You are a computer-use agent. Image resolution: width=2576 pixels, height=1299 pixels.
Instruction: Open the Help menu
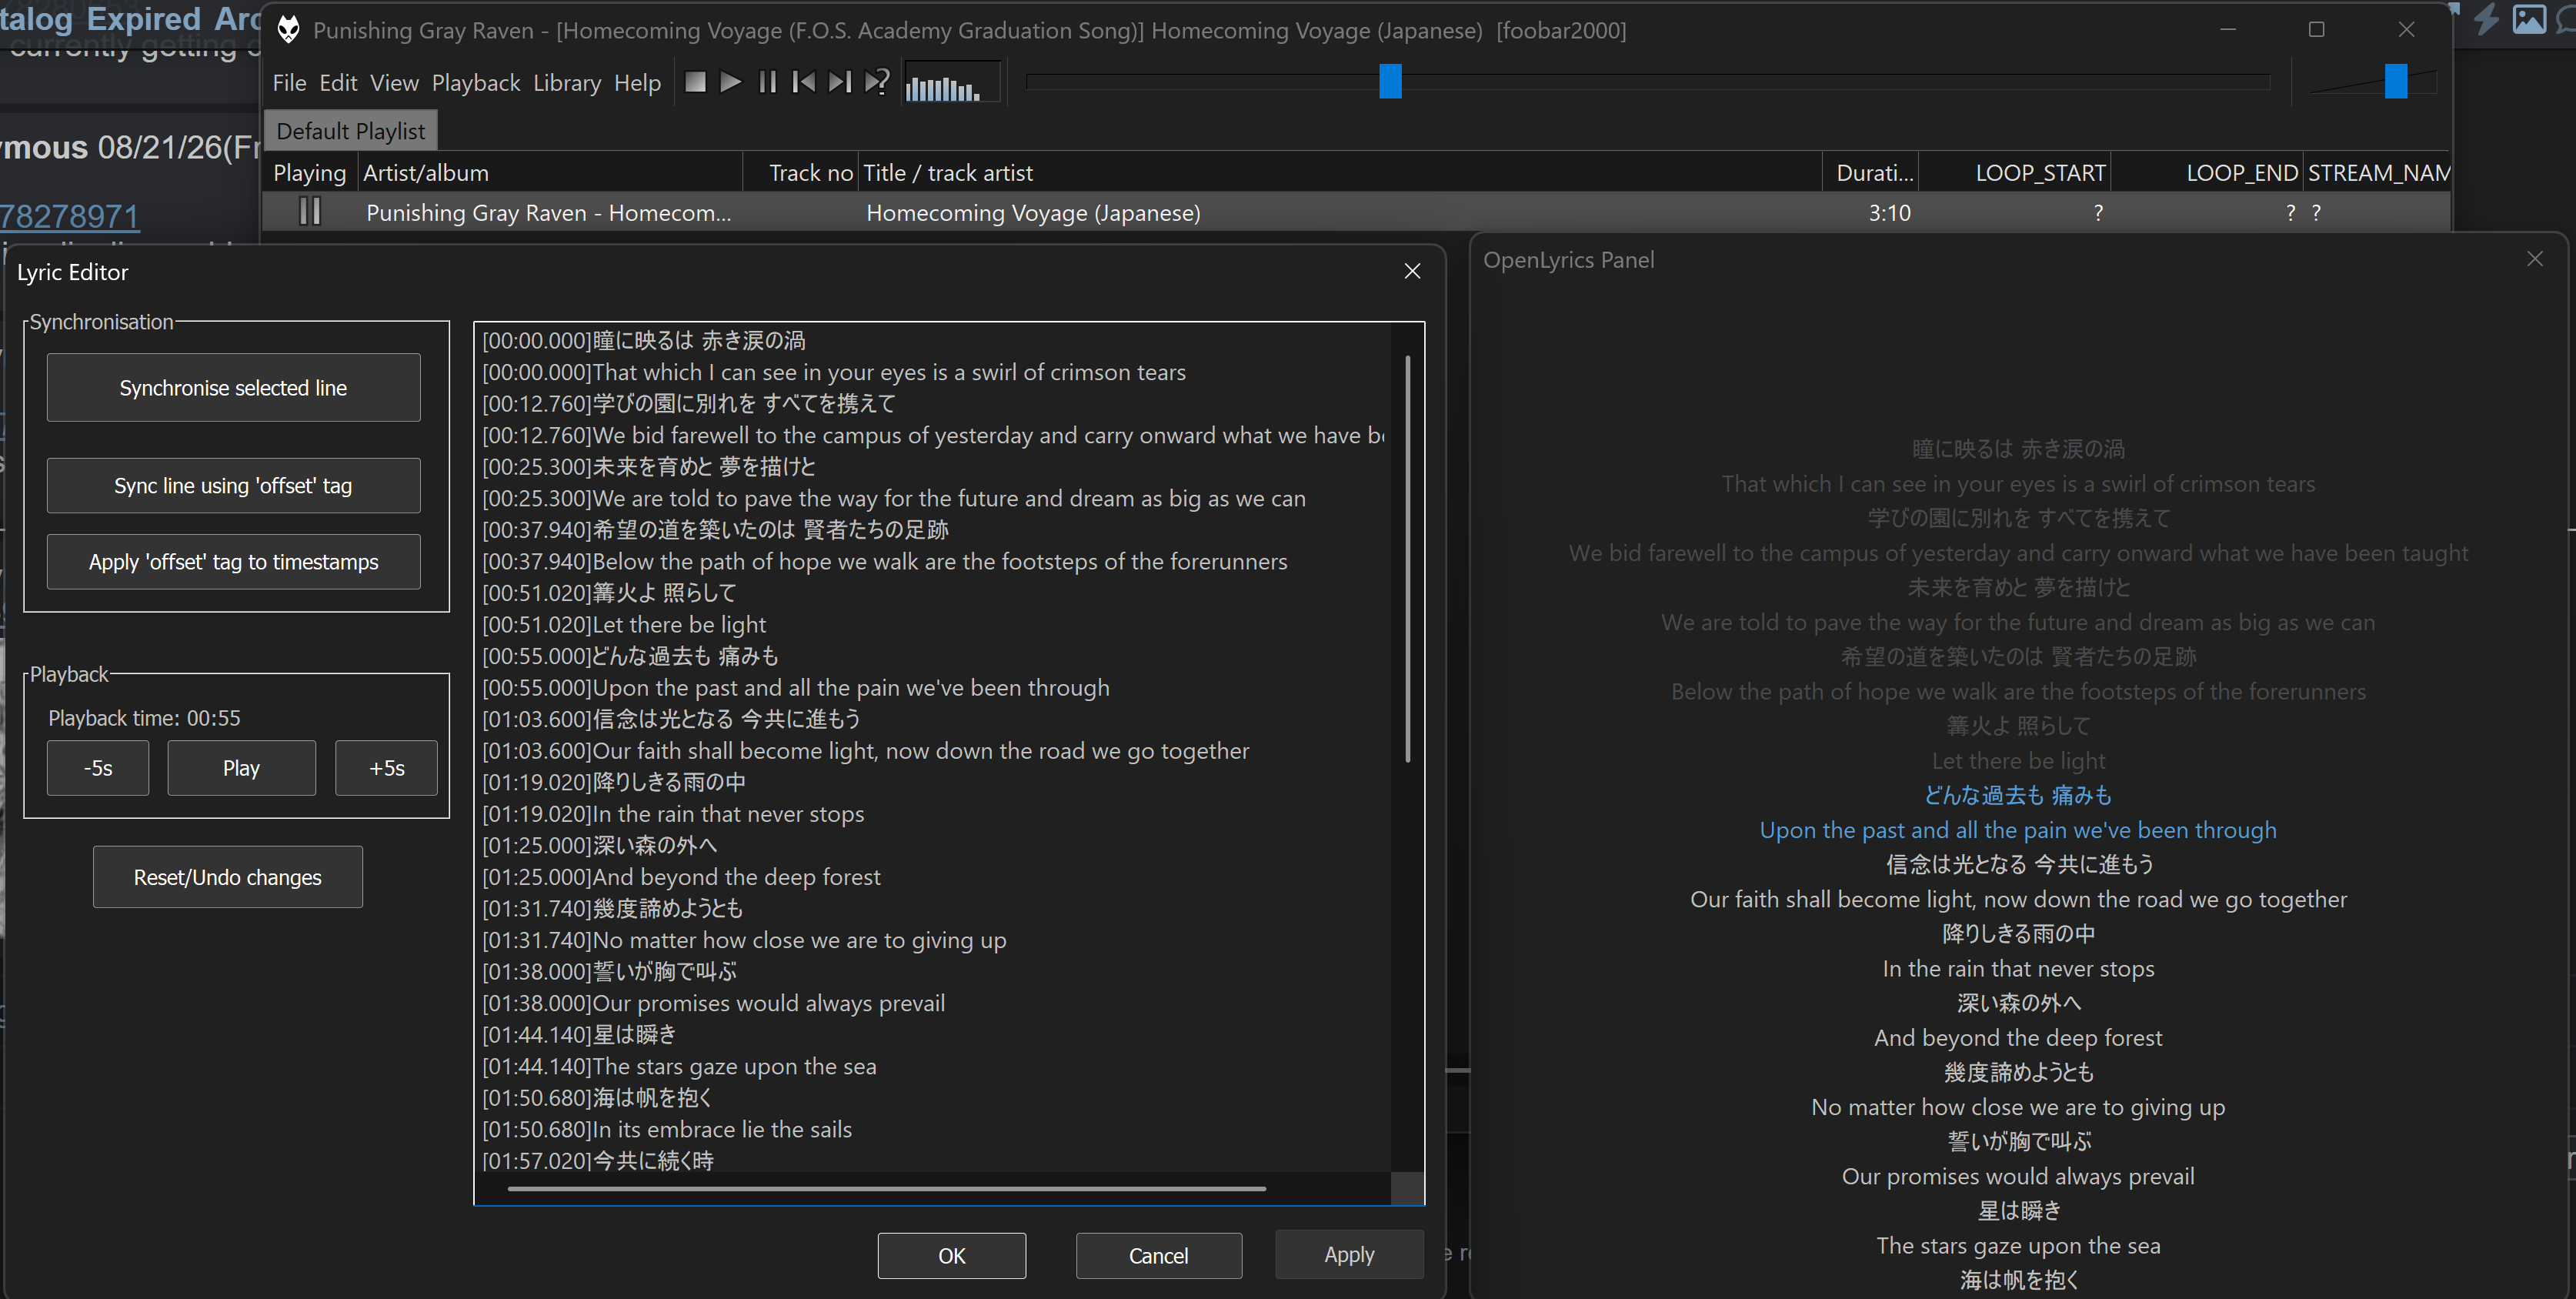click(x=637, y=83)
